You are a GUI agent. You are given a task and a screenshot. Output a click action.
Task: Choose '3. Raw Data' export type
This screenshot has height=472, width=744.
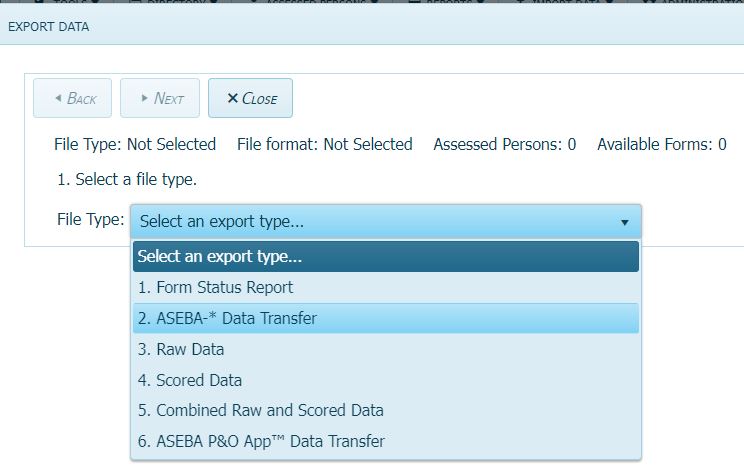point(386,350)
